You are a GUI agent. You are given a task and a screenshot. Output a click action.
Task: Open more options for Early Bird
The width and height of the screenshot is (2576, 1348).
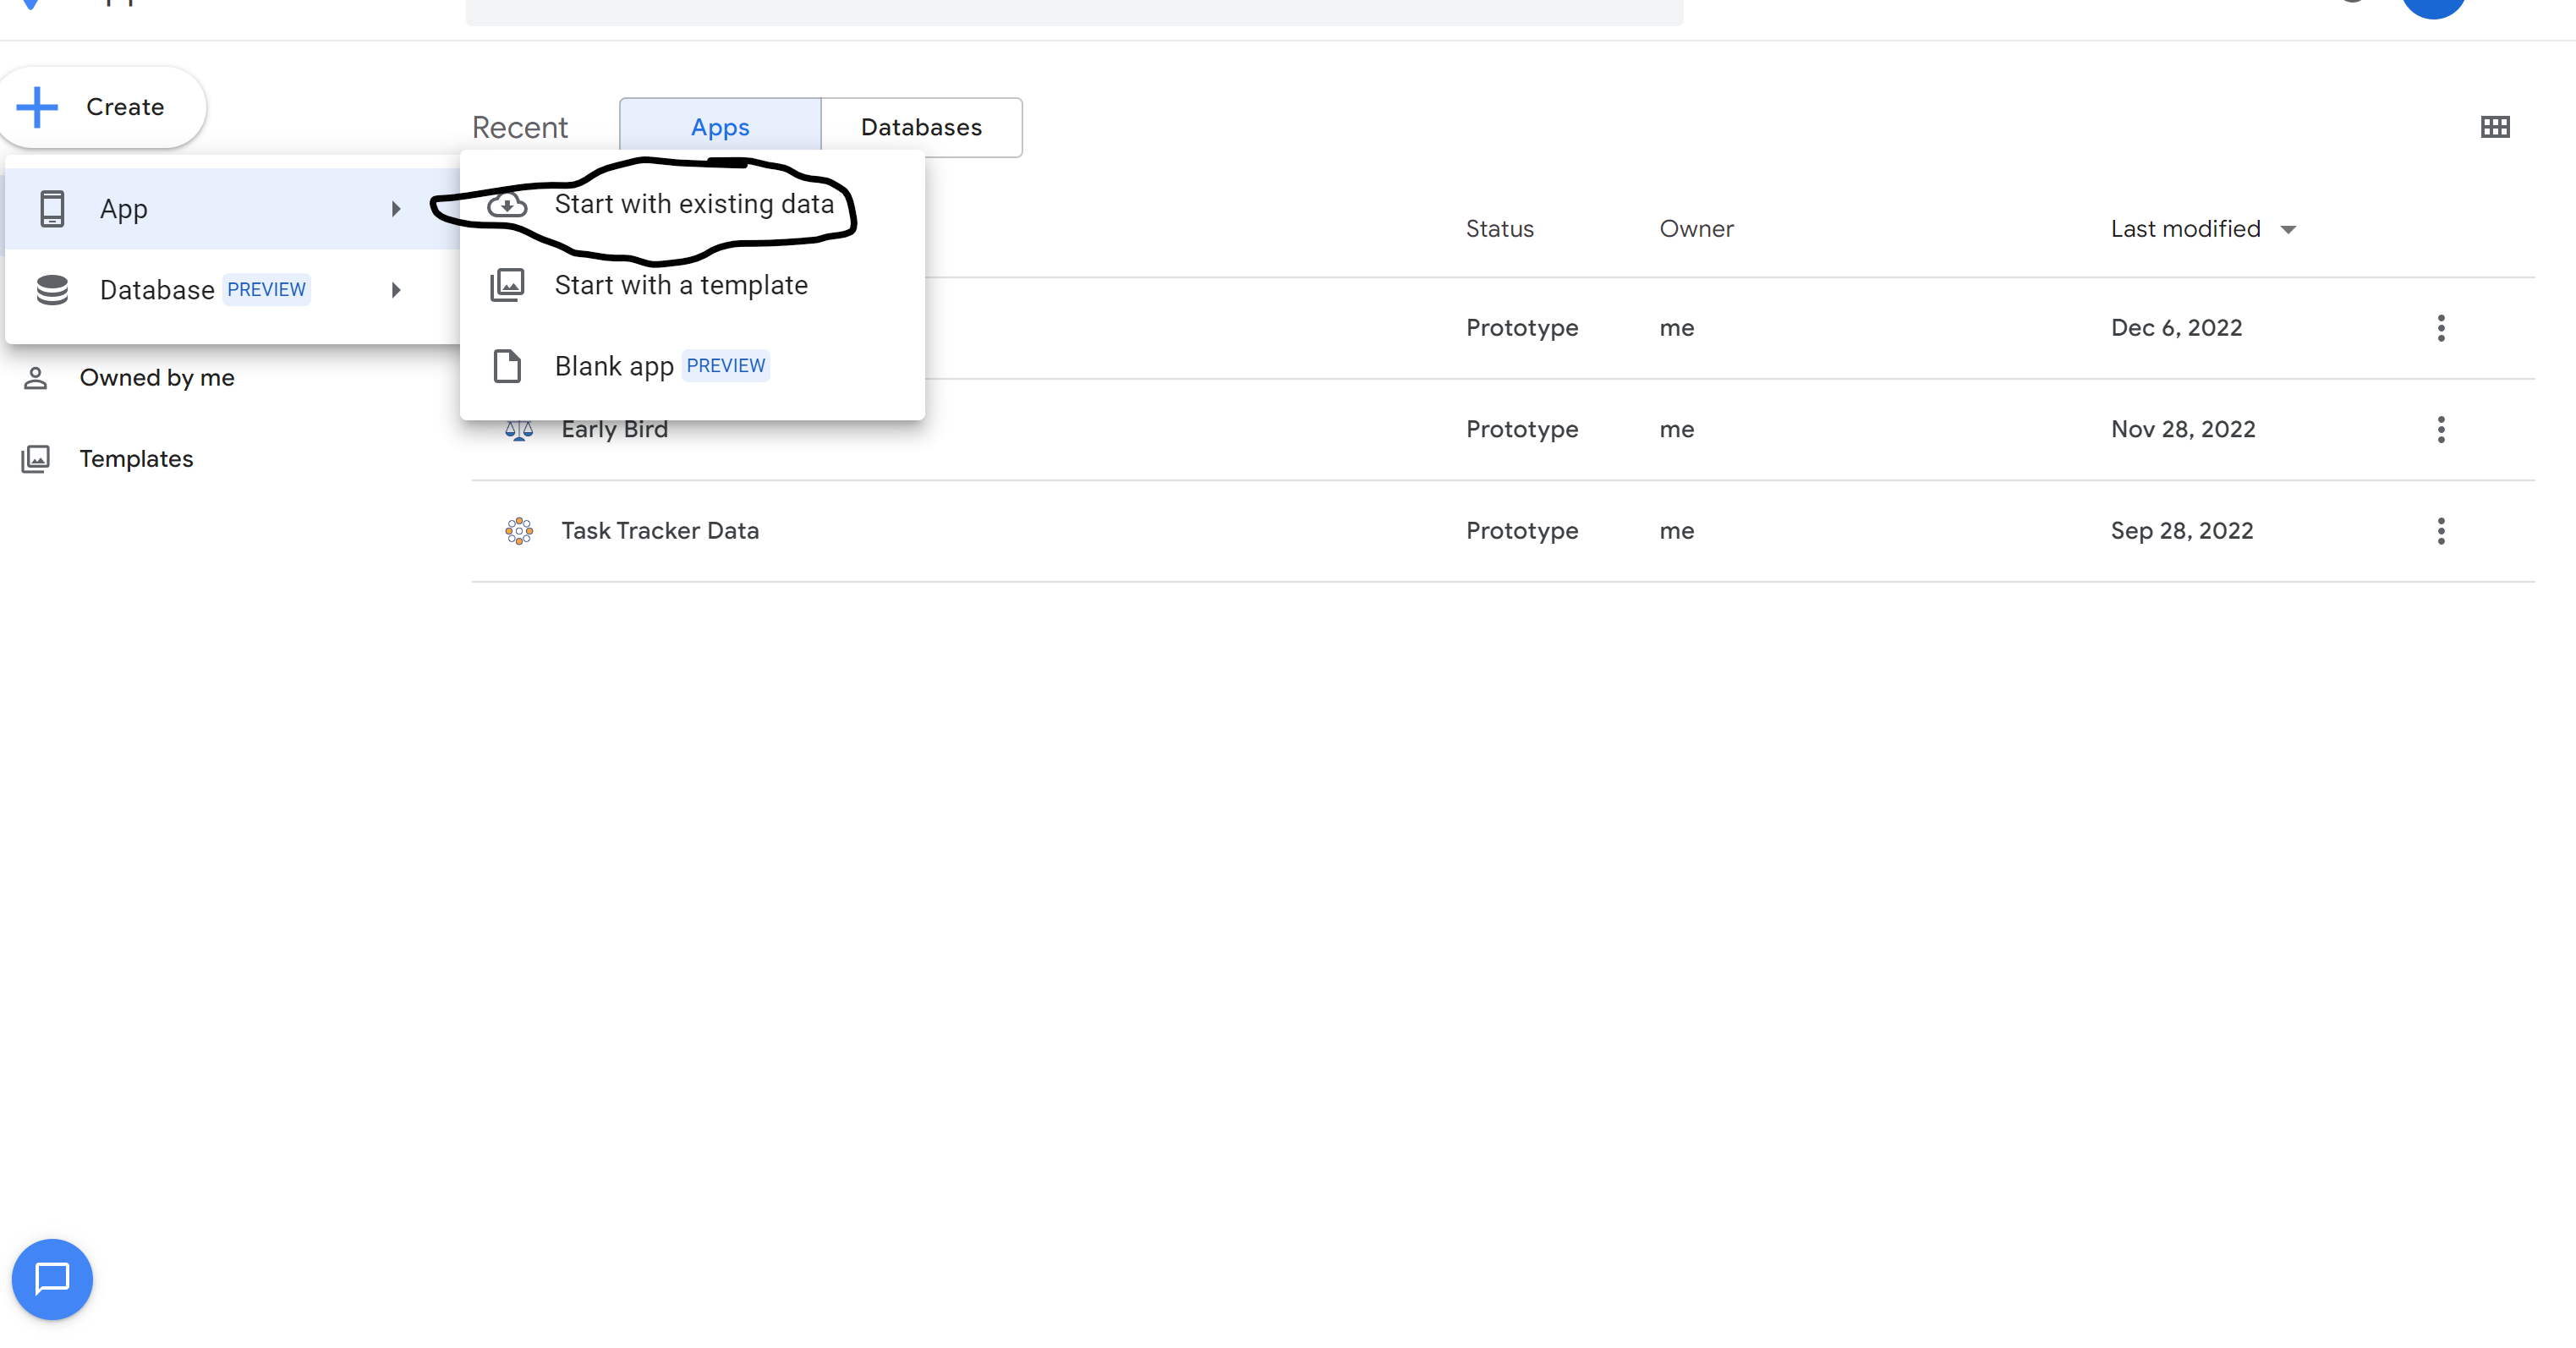coord(2441,430)
